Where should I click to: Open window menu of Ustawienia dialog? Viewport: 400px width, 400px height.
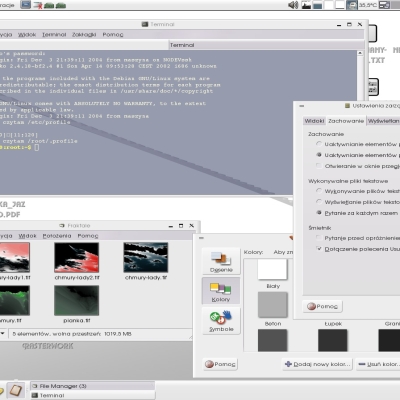coord(301,106)
